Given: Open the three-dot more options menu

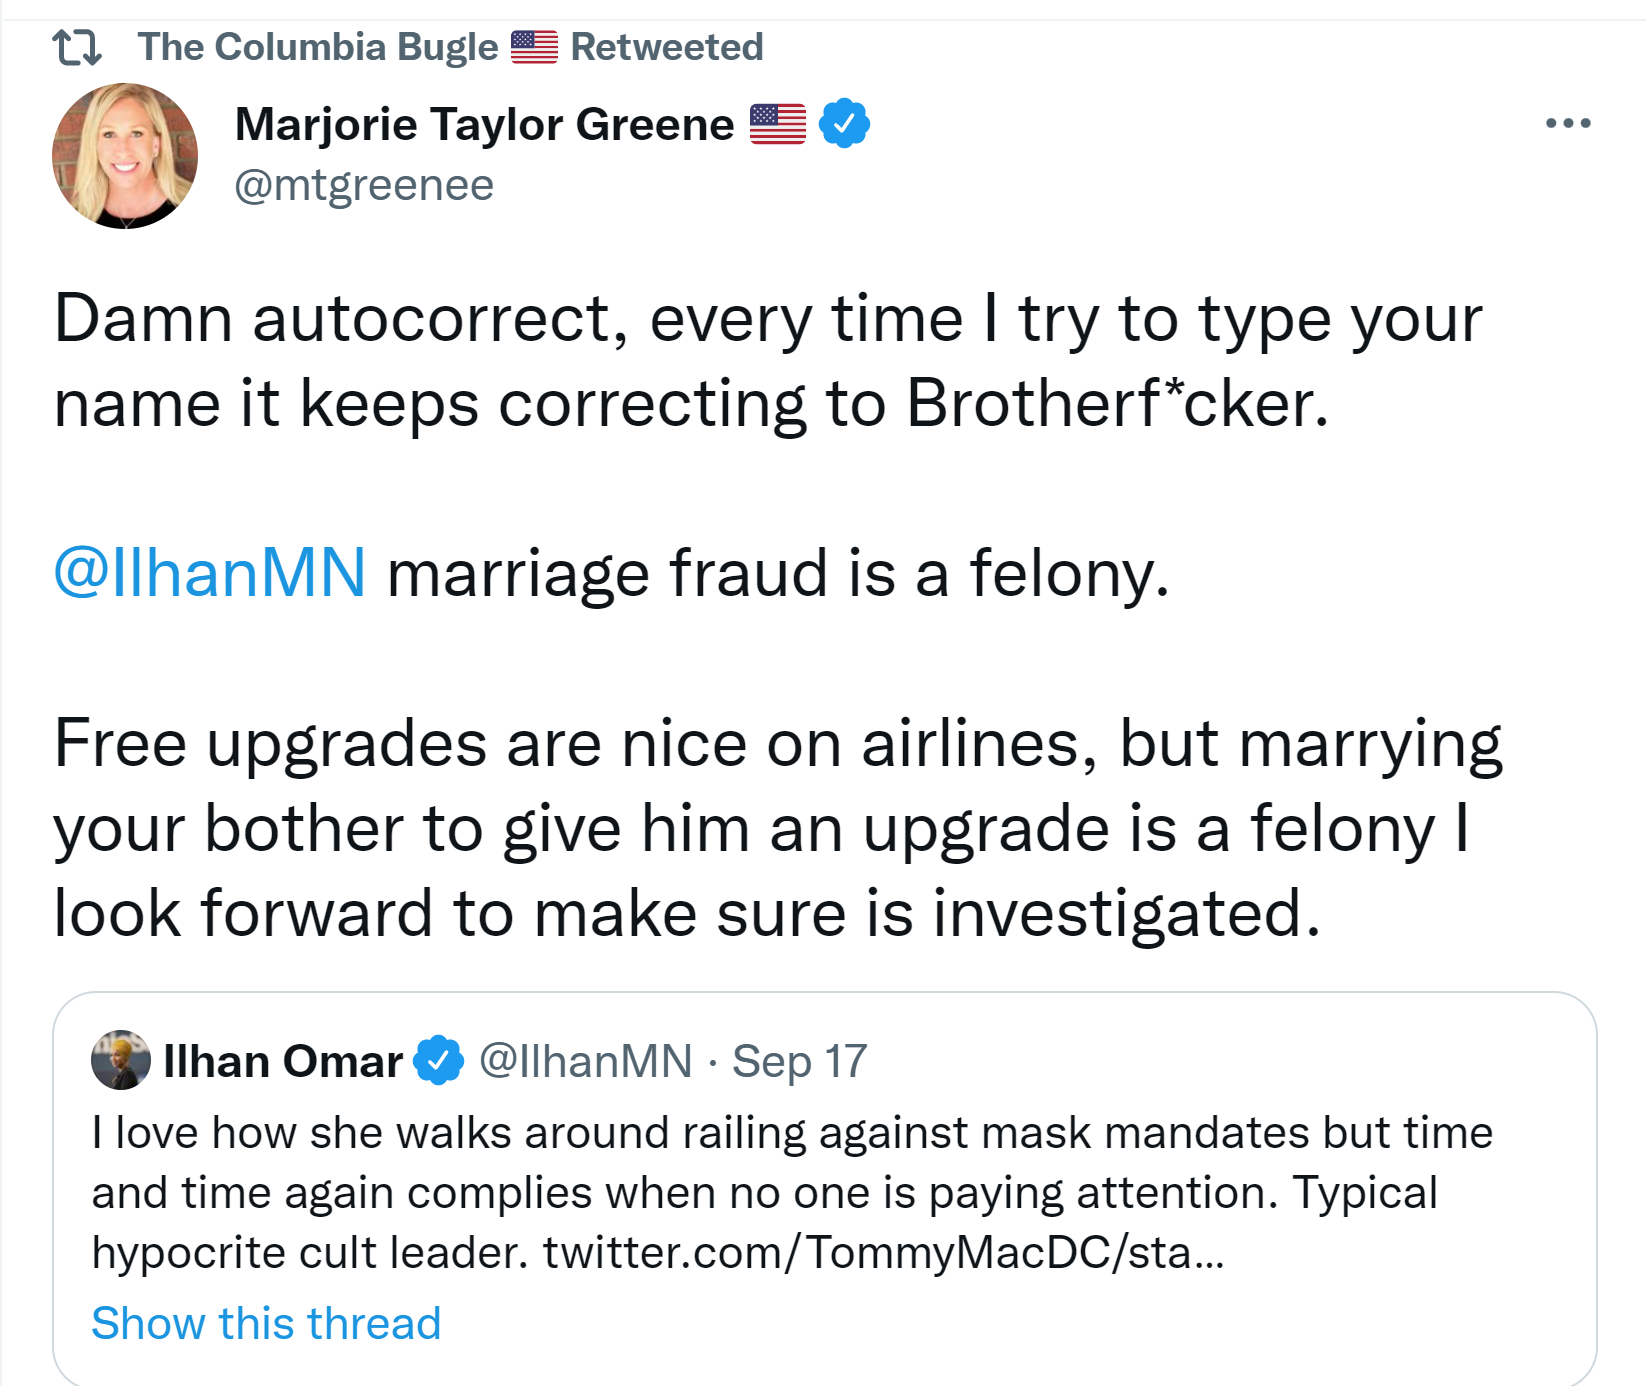Looking at the screenshot, I should coord(1567,124).
